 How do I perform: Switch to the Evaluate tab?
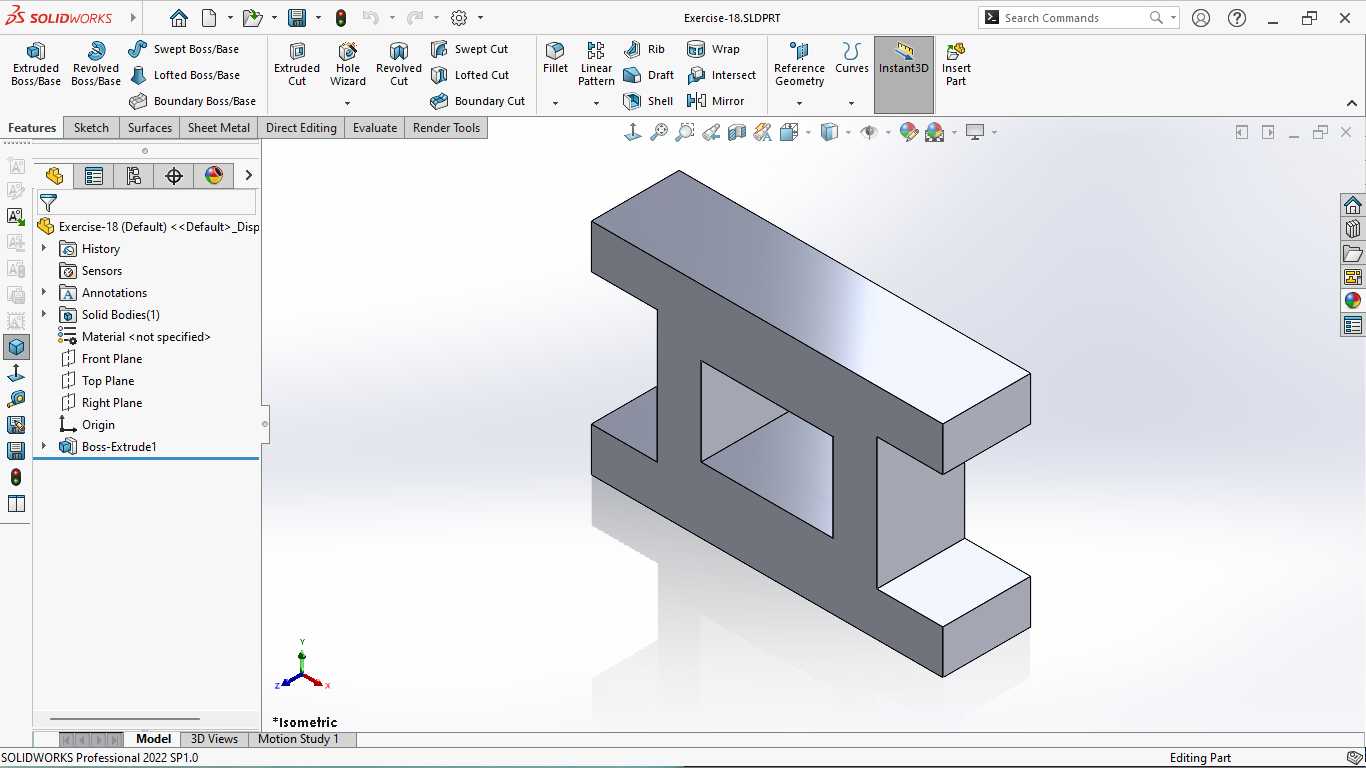coord(375,128)
